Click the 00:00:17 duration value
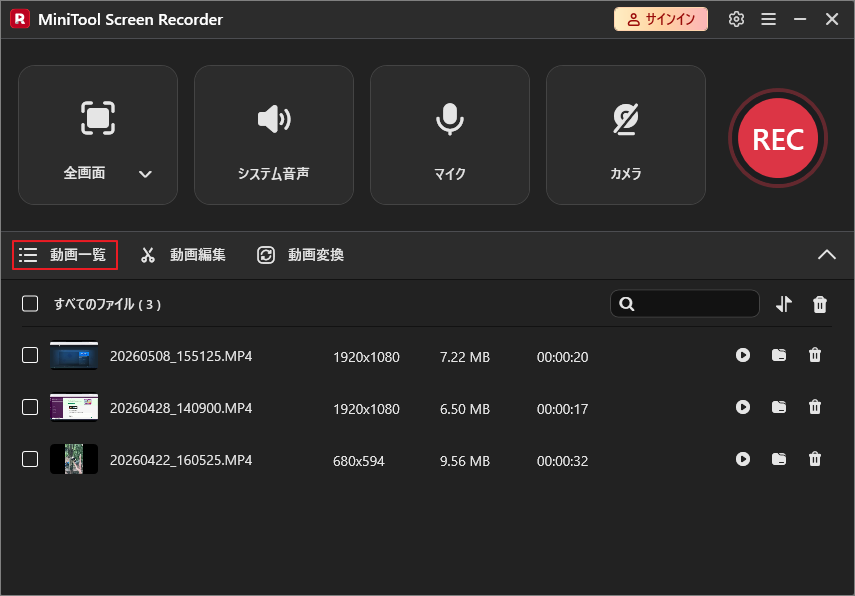Screen dimensions: 855x596 (562, 409)
